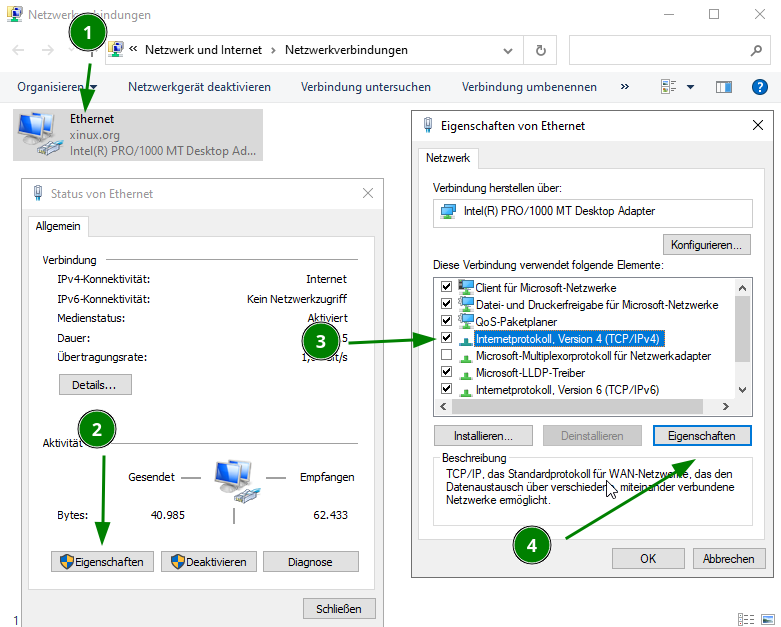Viewport: 781px width, 627px height.
Task: Select the Netzwerk tab
Action: pyautogui.click(x=450, y=158)
